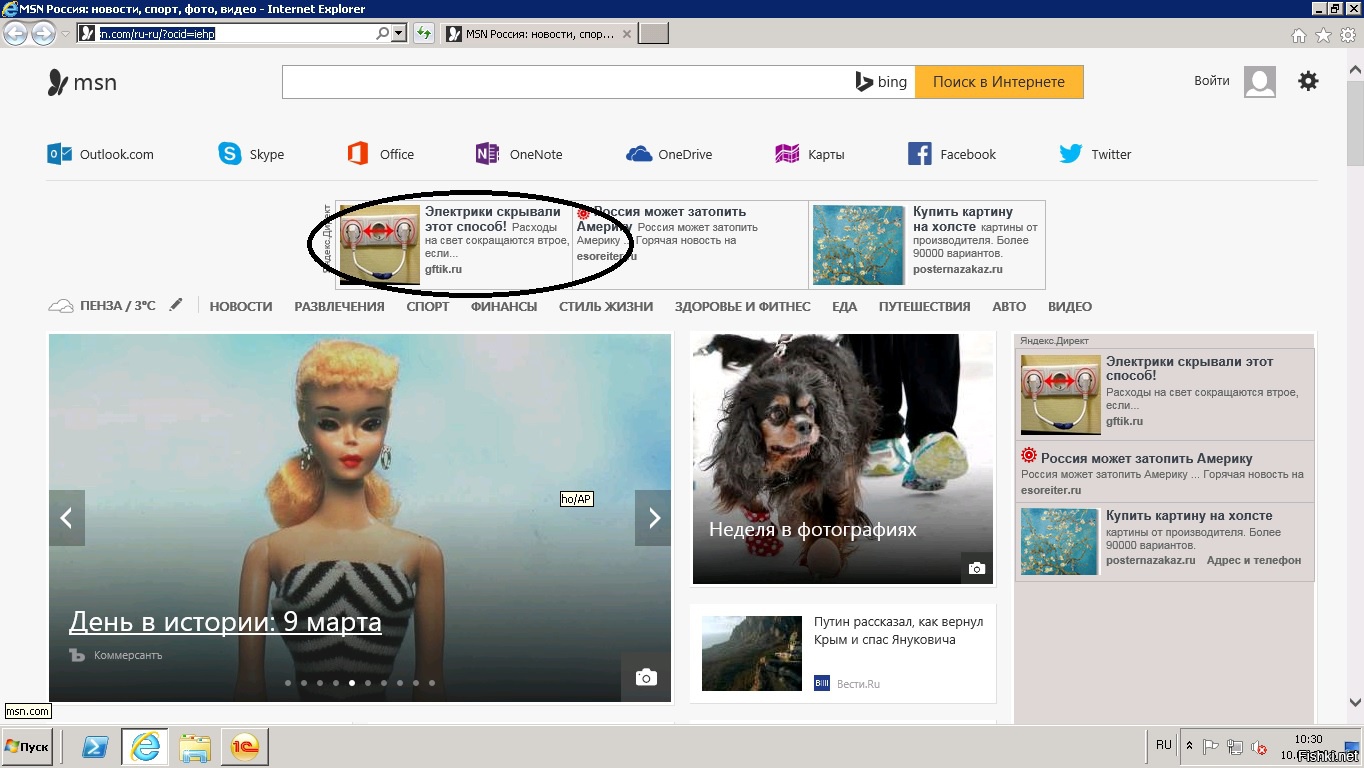Open Windows Explorer from taskbar
Viewport: 1364px width, 768px height.
[x=196, y=747]
